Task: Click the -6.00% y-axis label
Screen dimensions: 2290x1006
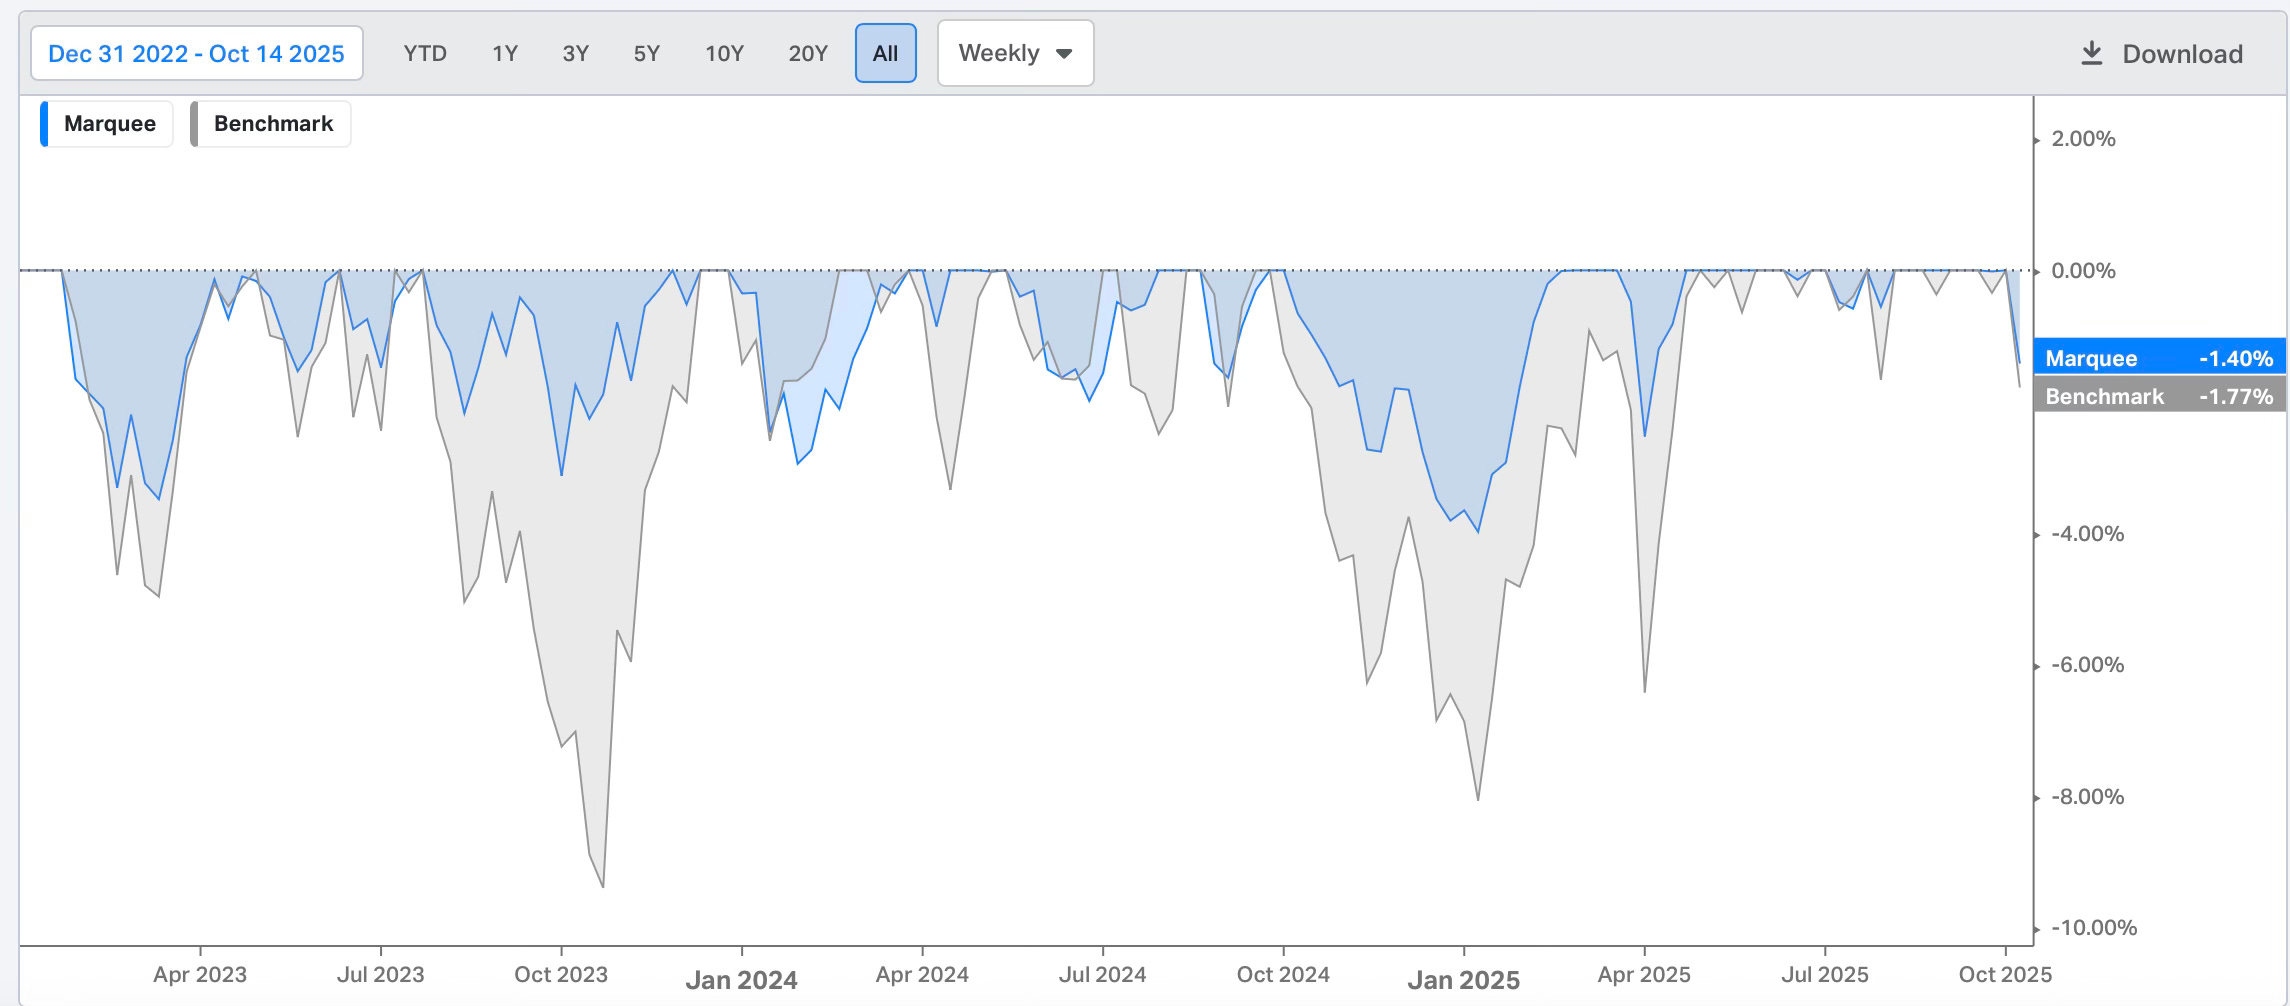Action: (x=2088, y=665)
